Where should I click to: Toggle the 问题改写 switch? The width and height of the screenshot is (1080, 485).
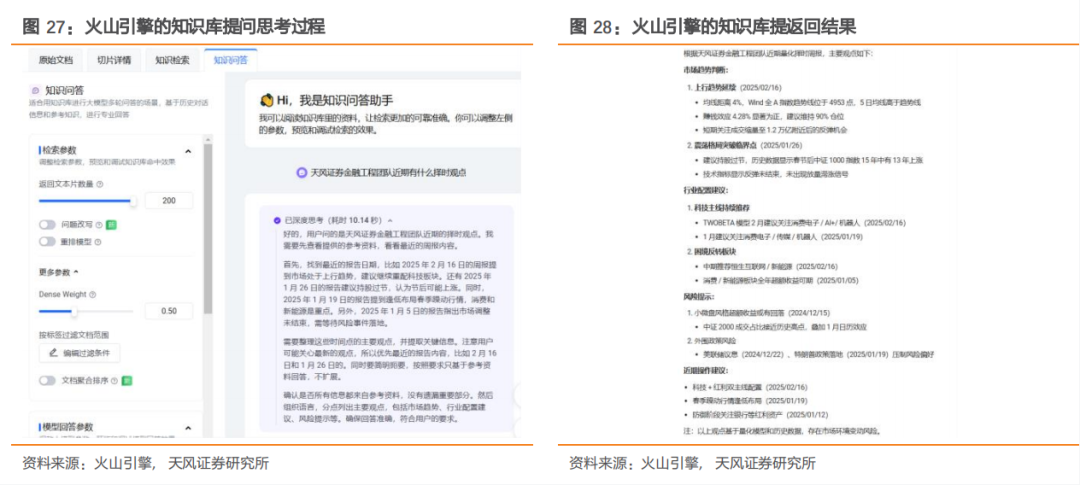tap(47, 225)
